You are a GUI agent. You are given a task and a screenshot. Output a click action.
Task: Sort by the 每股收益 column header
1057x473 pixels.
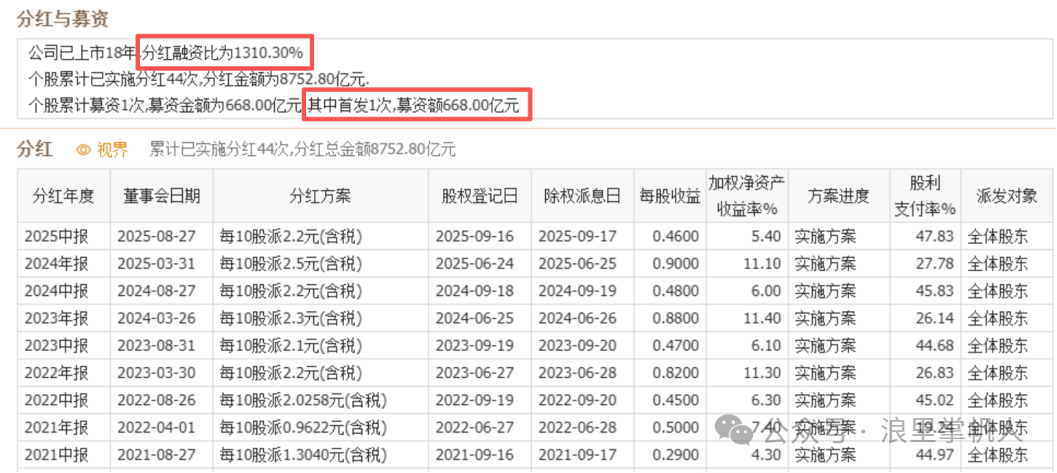coord(669,196)
